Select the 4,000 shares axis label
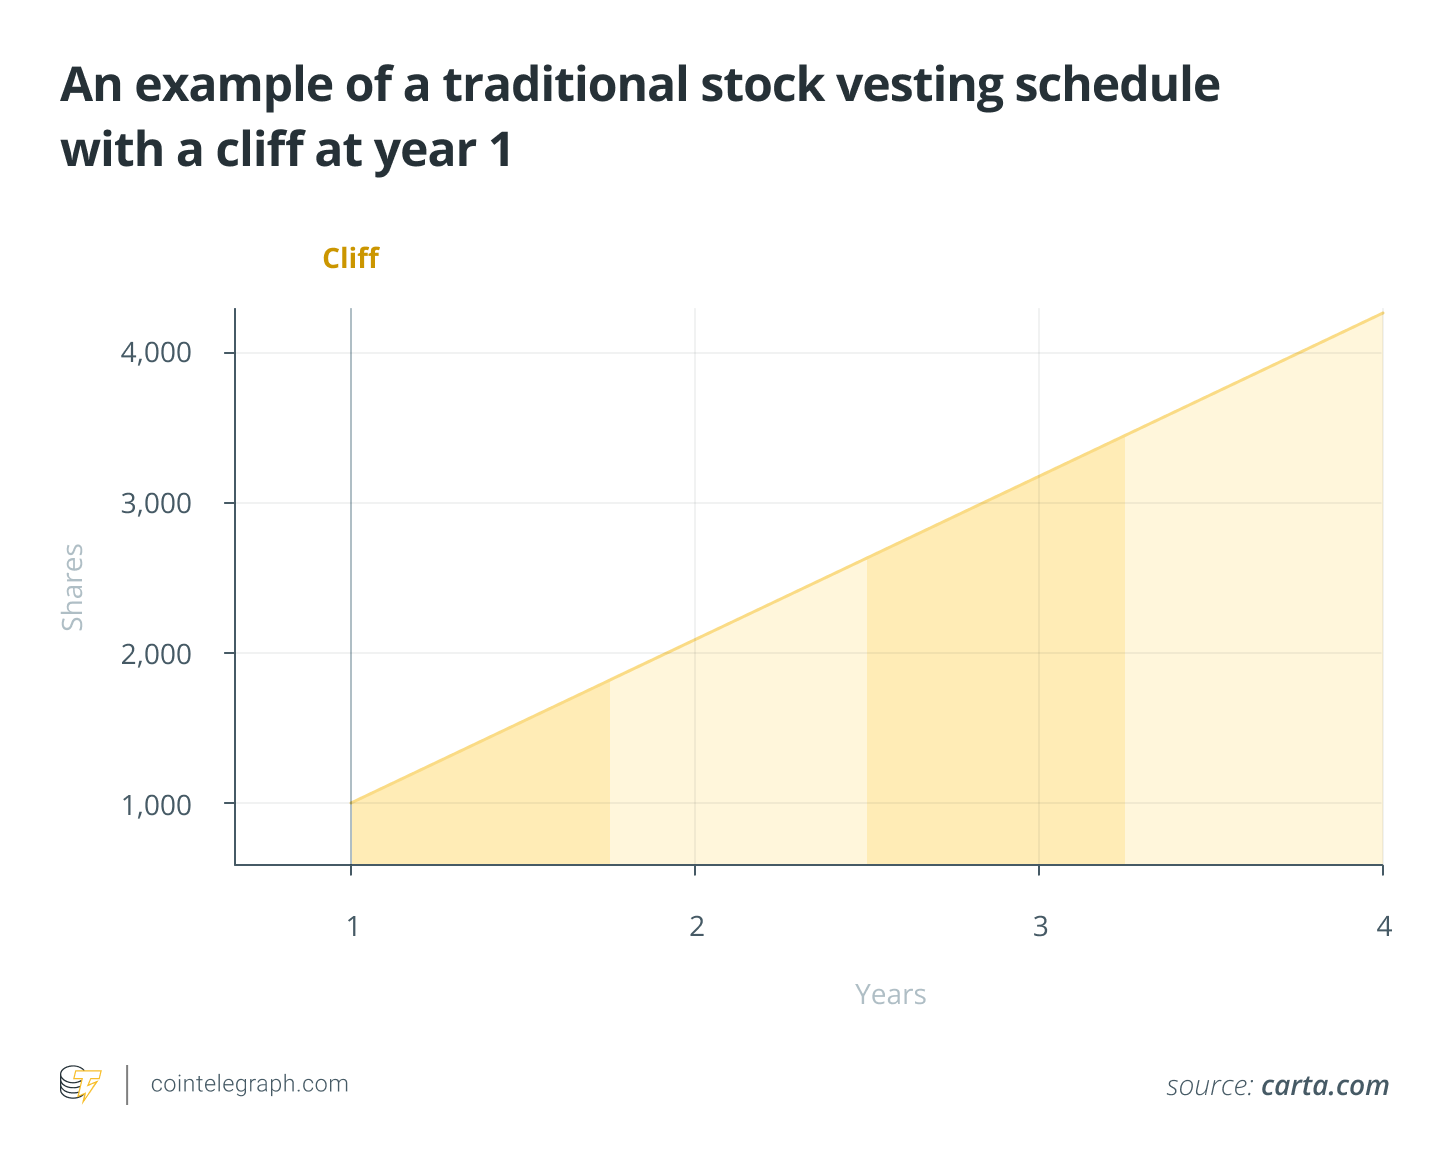This screenshot has width=1450, height=1165. coord(156,353)
